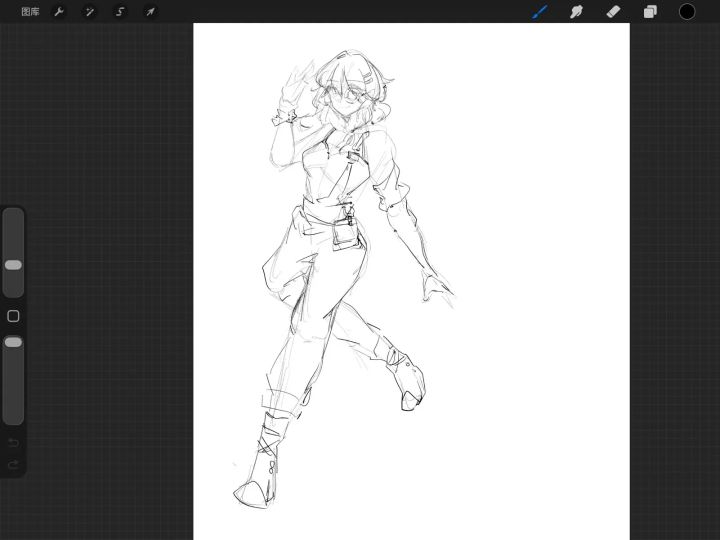Click the brush size slider handle
The image size is (720, 540).
pos(13,265)
